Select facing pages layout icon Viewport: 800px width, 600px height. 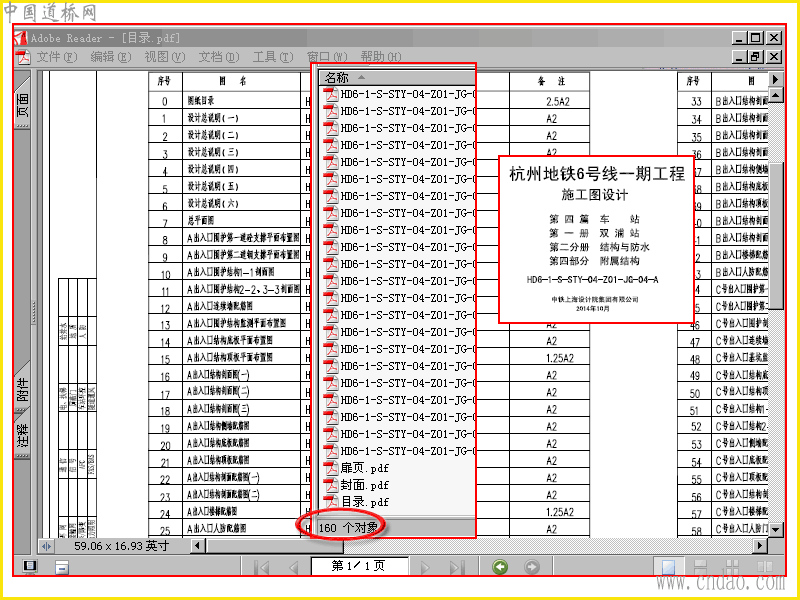coord(765,566)
